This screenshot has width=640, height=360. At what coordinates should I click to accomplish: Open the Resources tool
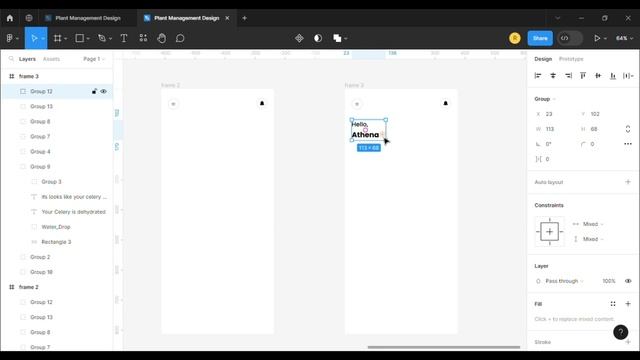tap(143, 38)
